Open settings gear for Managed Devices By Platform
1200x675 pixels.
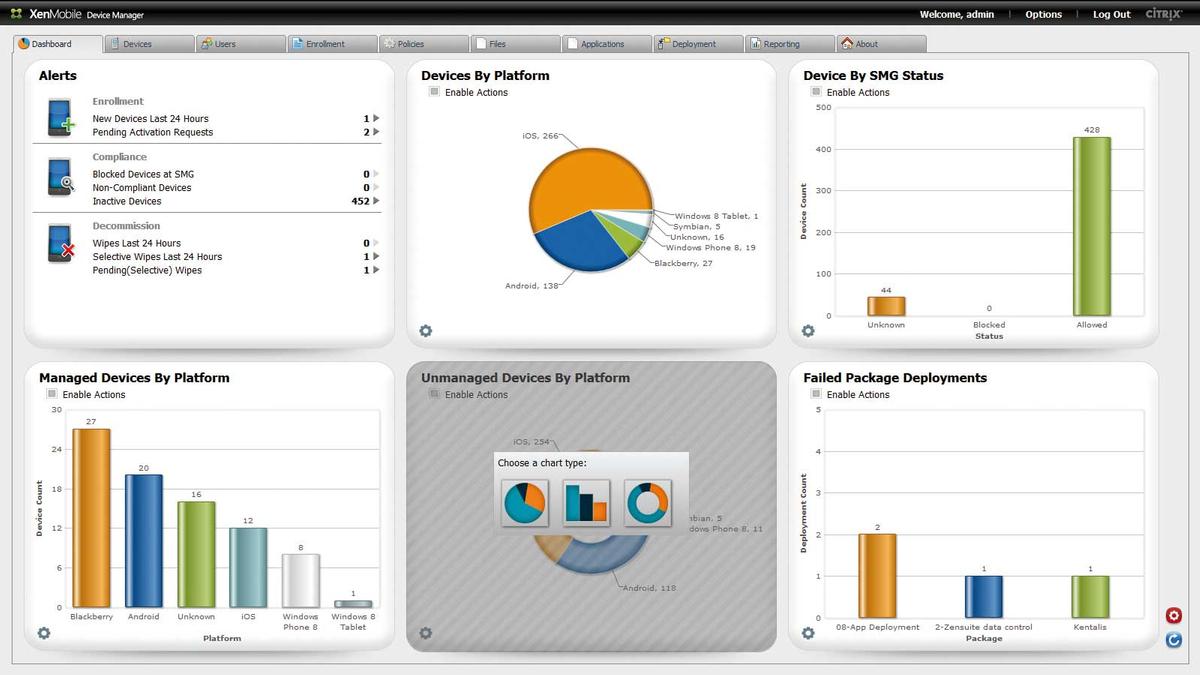(44, 633)
